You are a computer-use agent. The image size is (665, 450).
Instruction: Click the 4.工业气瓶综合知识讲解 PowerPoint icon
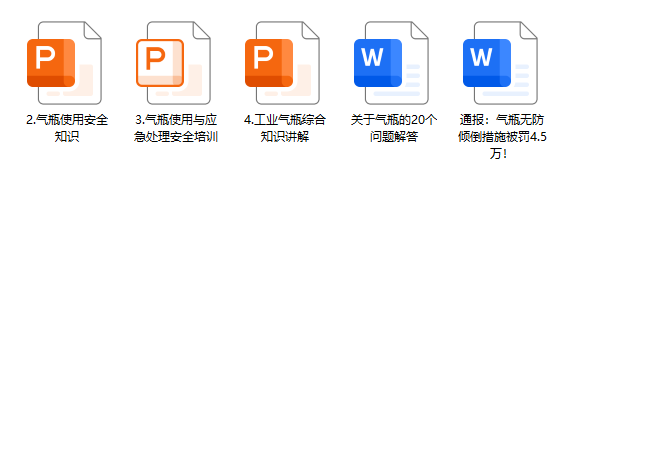285,63
